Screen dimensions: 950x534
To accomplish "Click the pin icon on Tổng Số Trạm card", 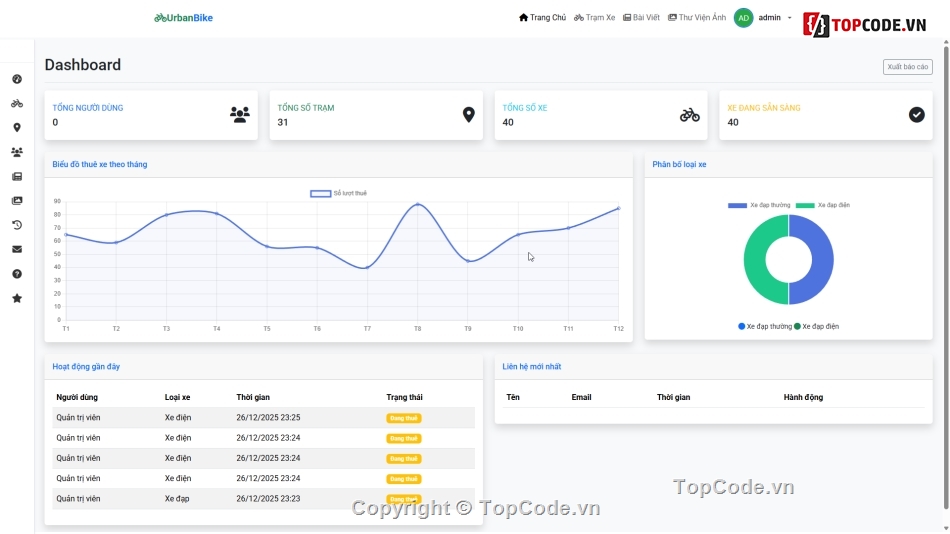I will [468, 115].
